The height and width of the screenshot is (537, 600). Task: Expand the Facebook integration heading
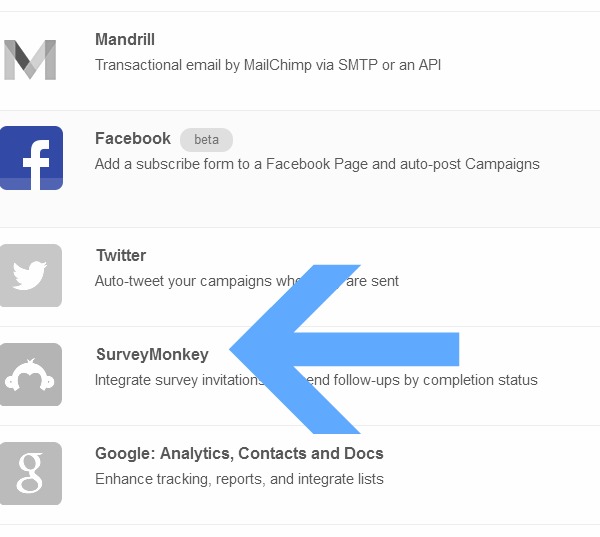133,138
